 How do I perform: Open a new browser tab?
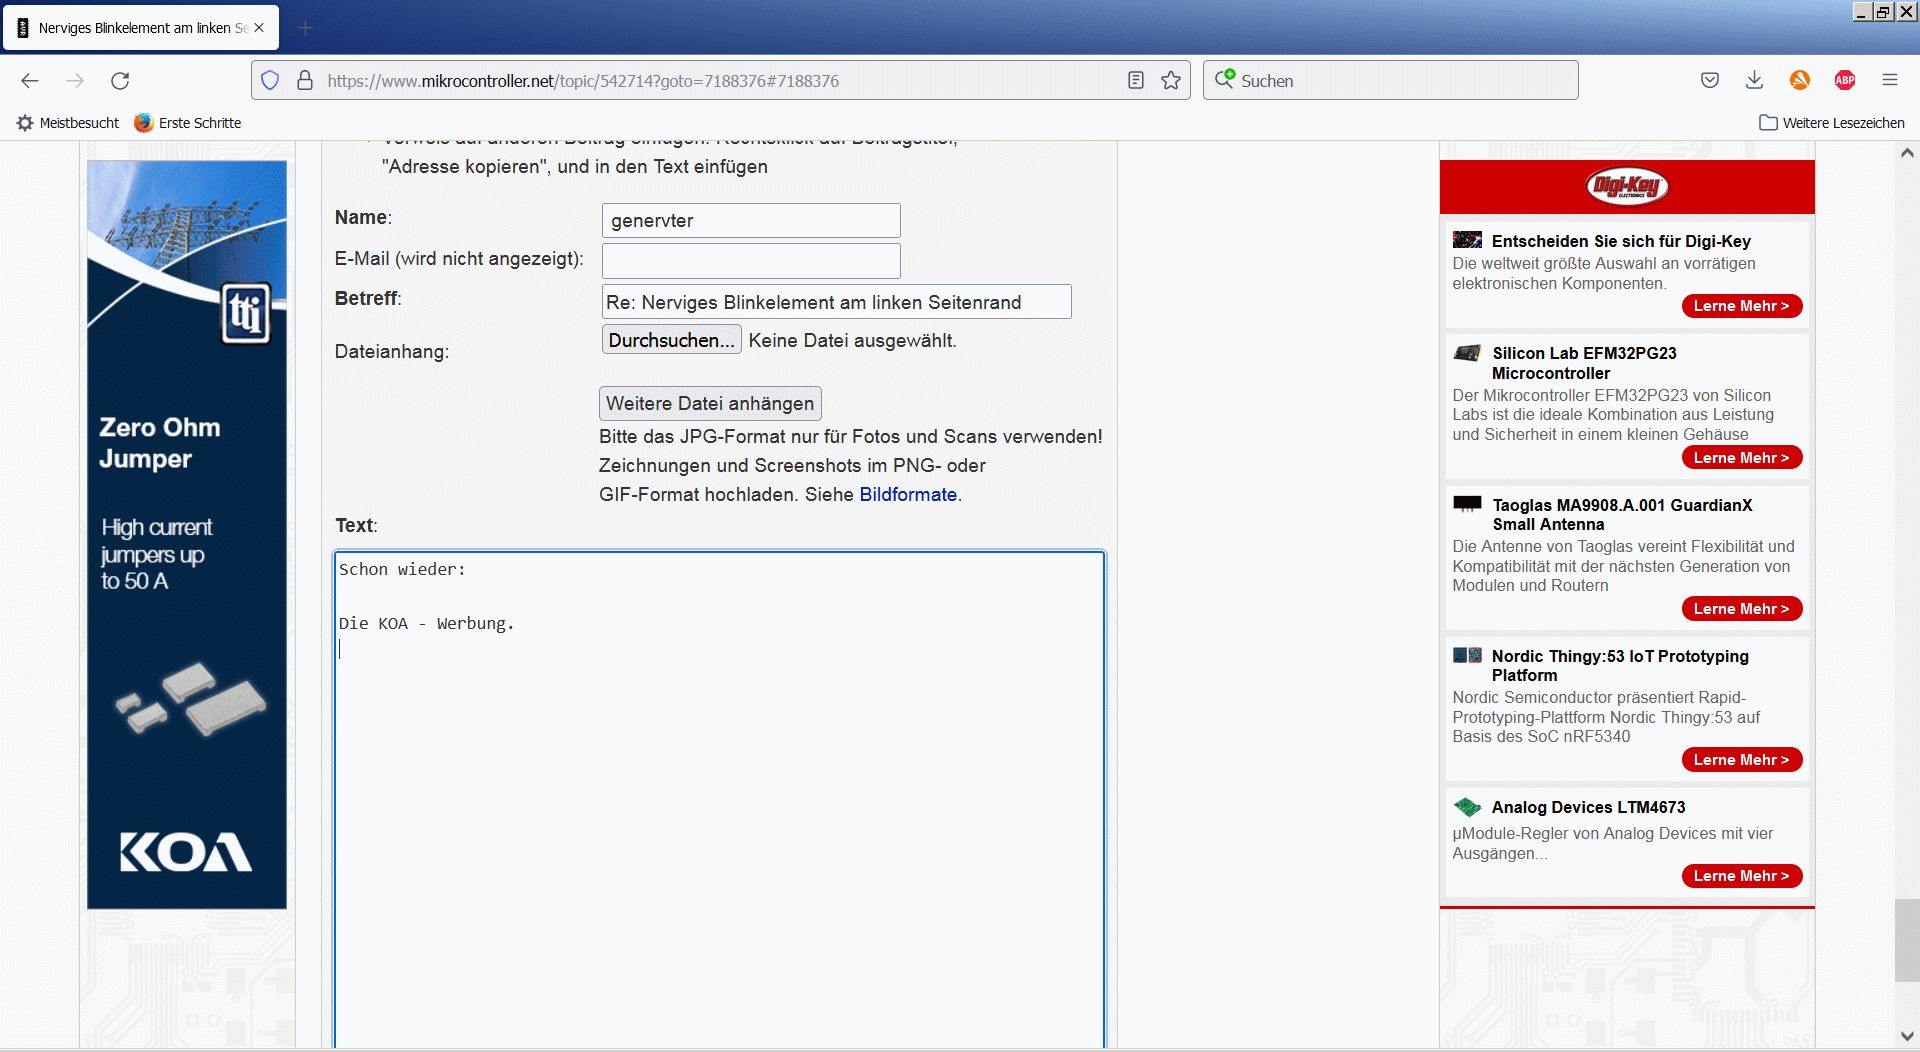[305, 28]
